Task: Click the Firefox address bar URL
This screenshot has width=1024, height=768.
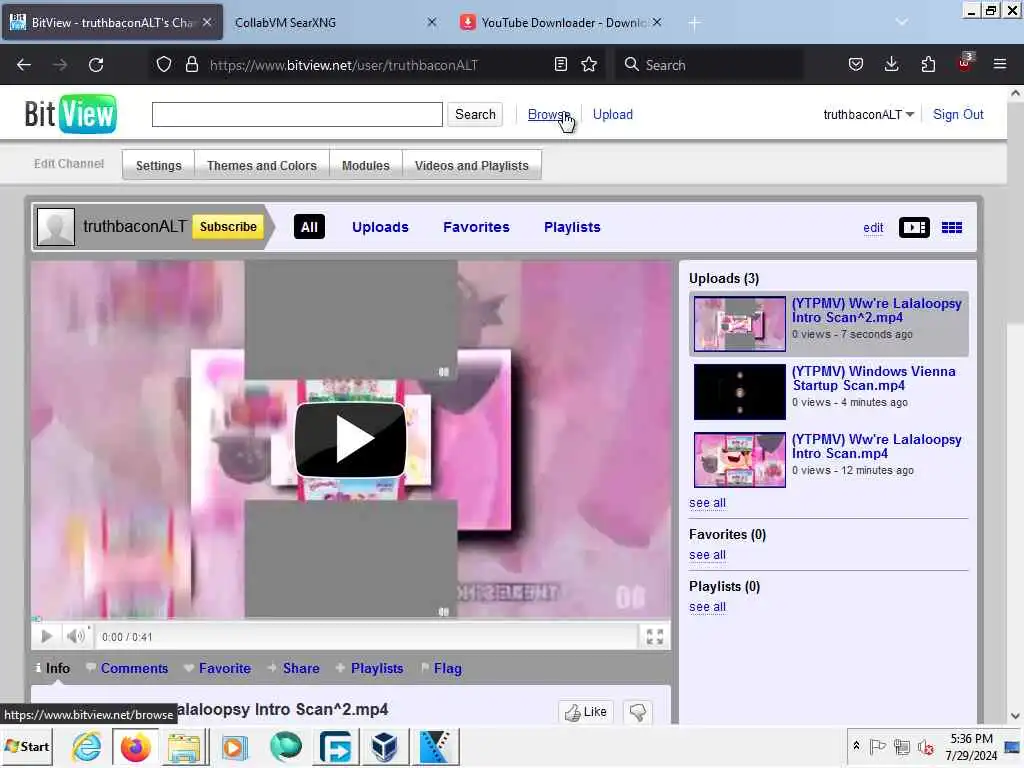Action: [x=344, y=65]
